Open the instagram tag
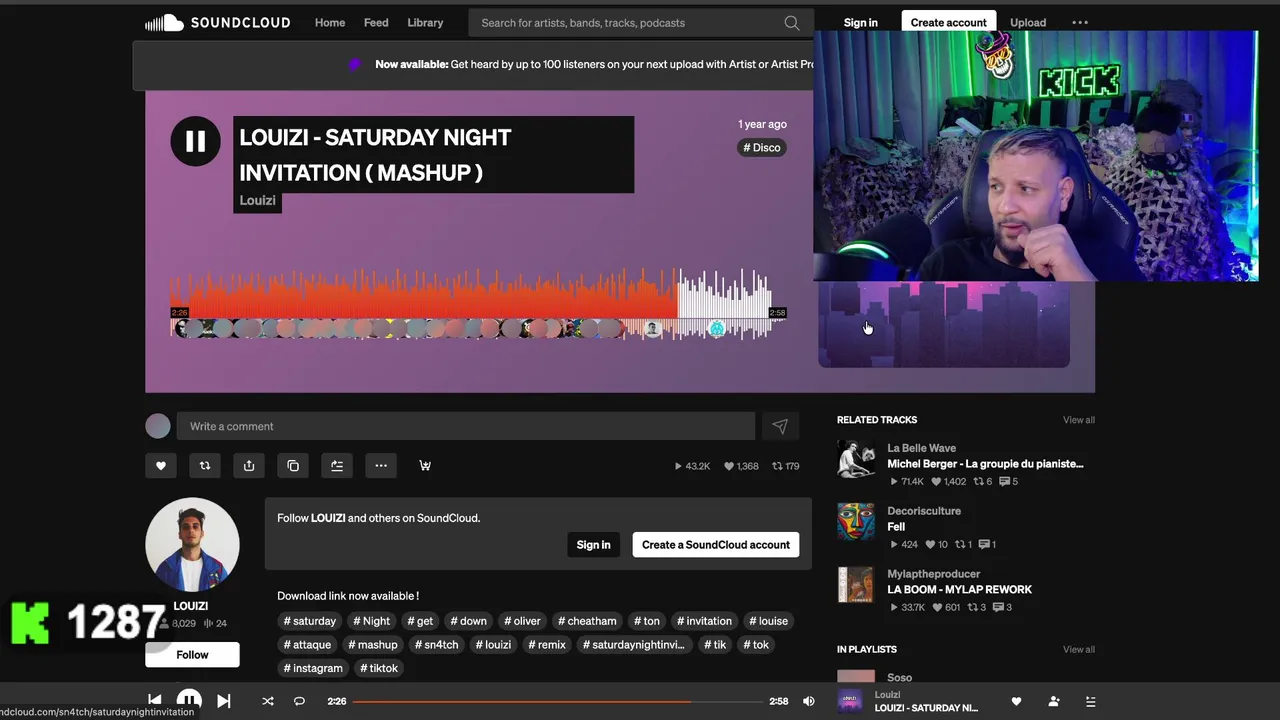1280x720 pixels. point(313,668)
